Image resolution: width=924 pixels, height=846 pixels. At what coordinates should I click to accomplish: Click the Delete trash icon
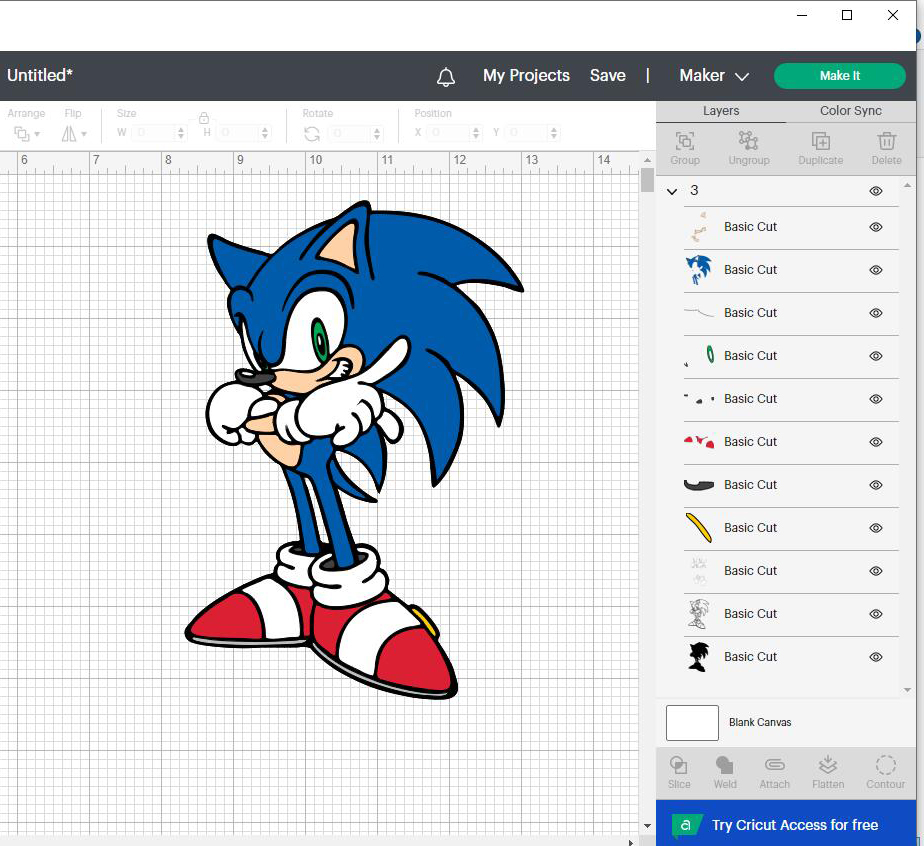pos(886,148)
